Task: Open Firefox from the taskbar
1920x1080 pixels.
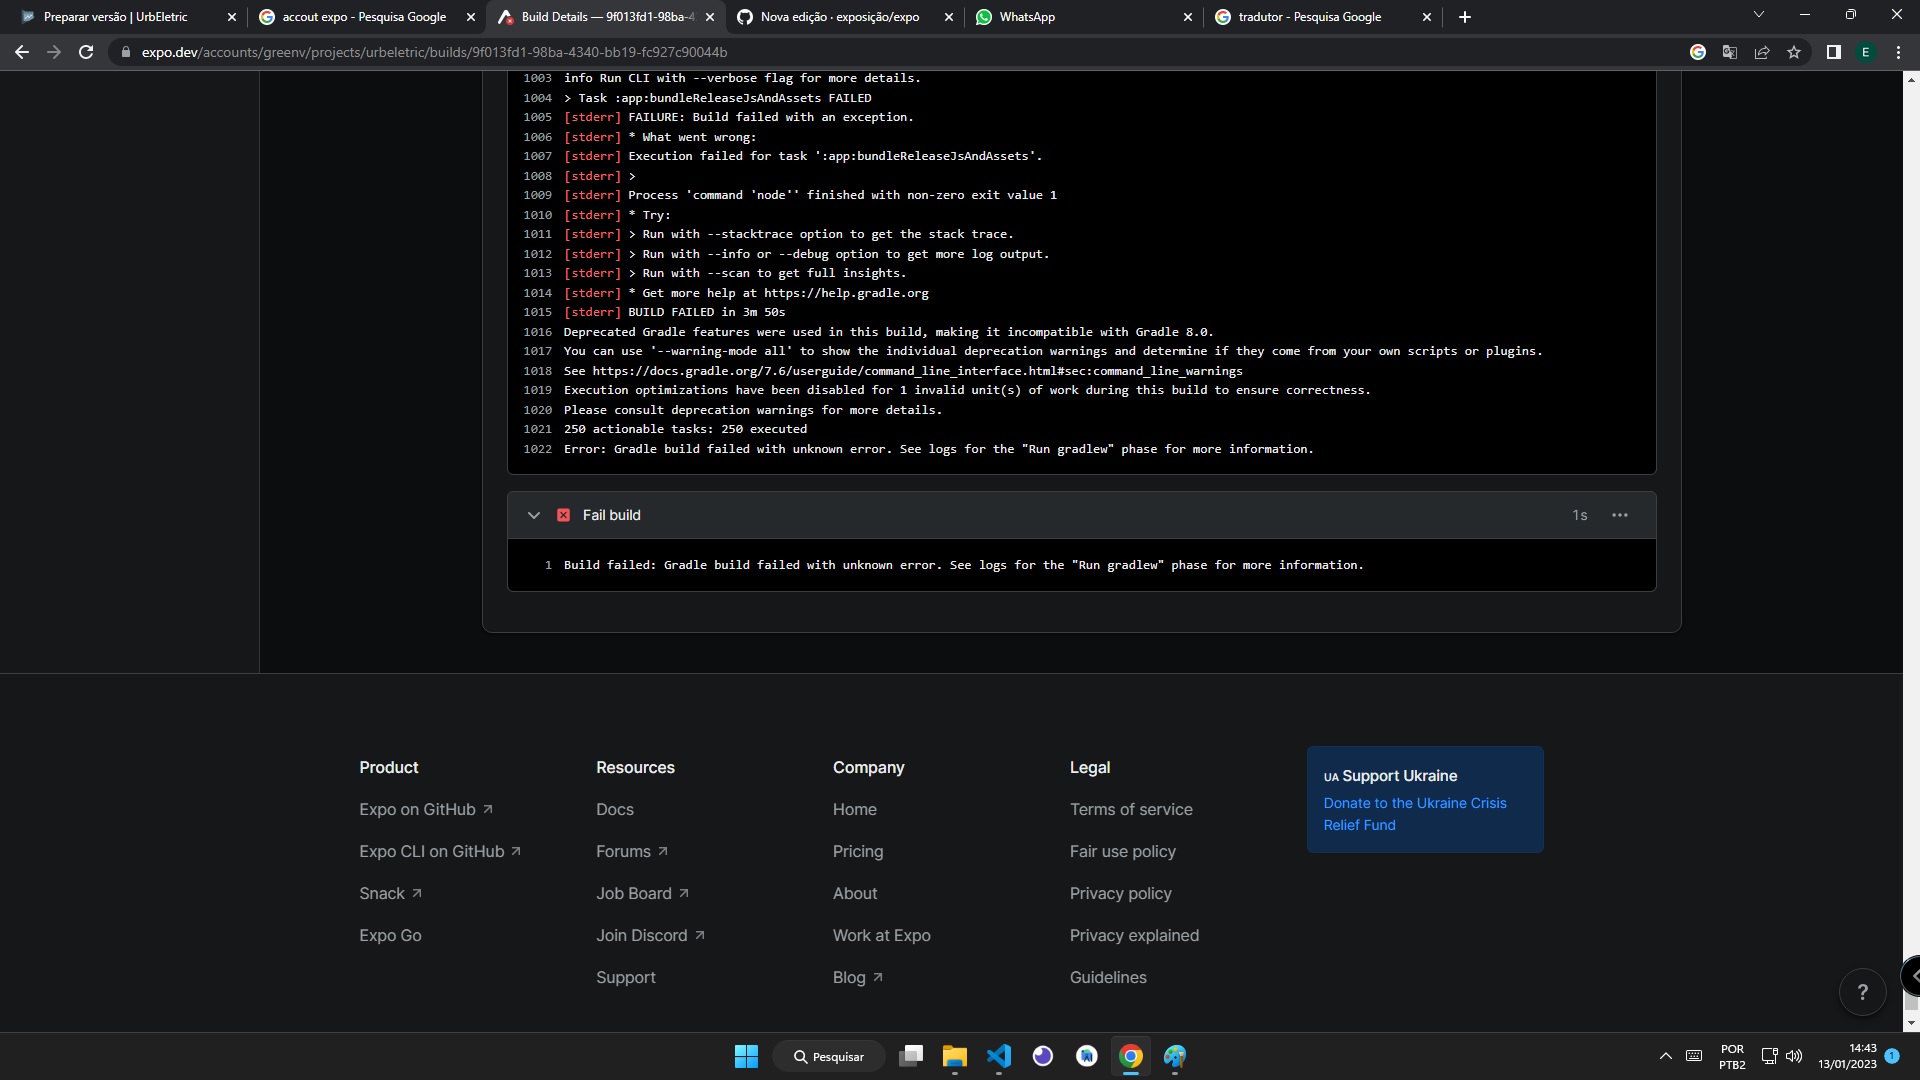Action: (1043, 1056)
